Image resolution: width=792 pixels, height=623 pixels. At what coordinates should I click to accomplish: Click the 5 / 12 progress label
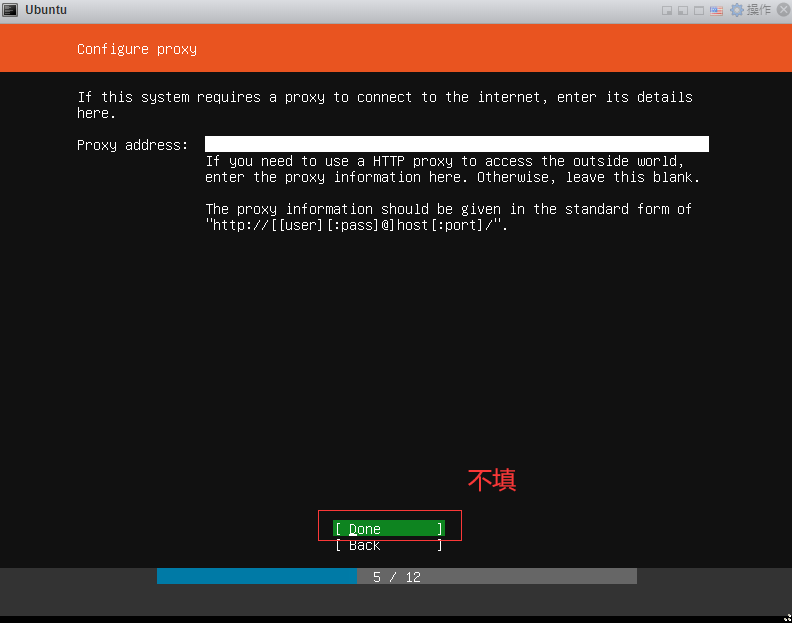(396, 577)
